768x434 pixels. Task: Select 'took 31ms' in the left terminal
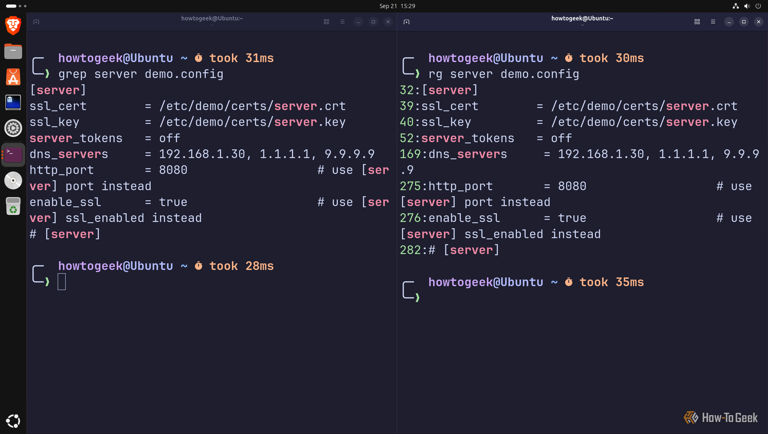coord(241,58)
